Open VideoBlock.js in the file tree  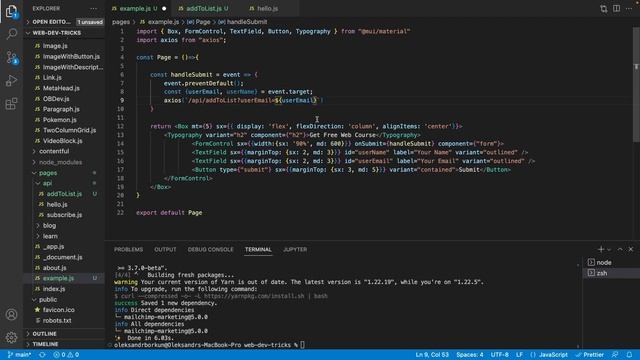pos(64,141)
